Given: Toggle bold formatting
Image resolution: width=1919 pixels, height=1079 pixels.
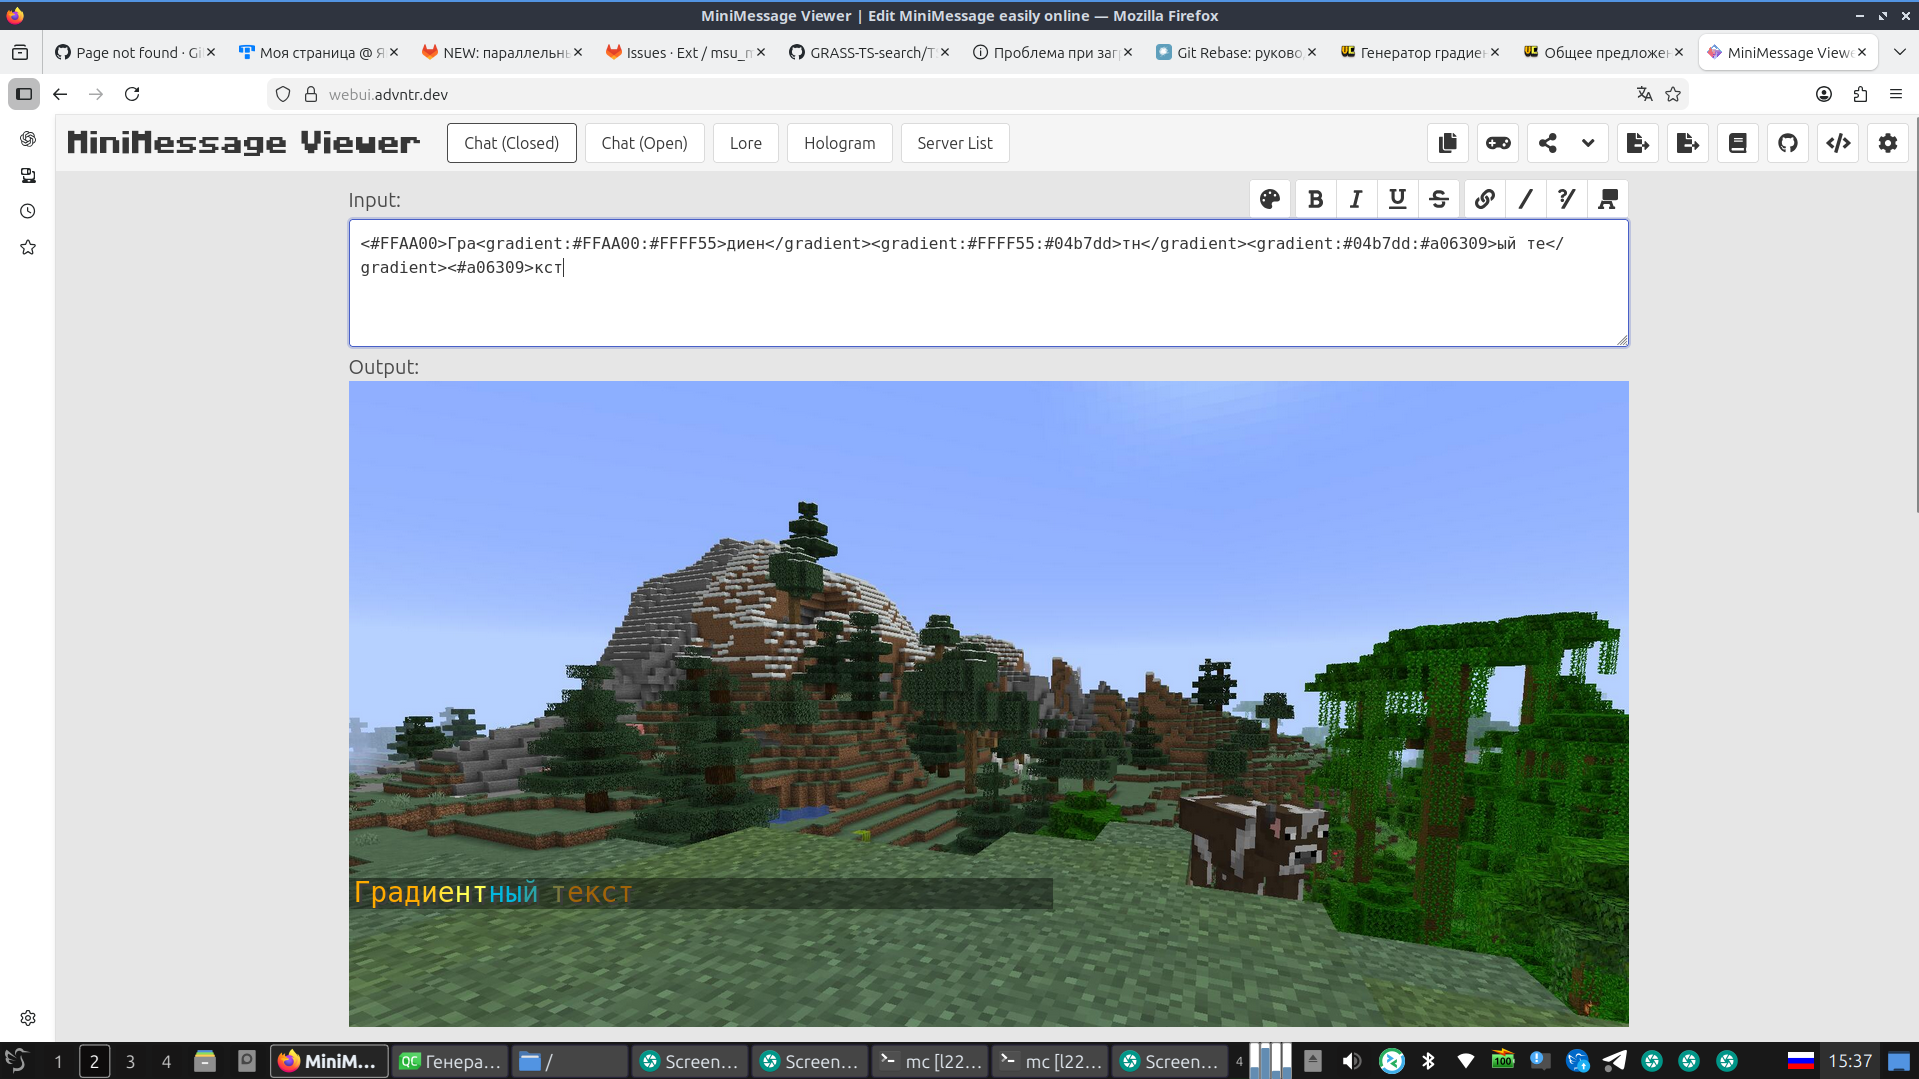Looking at the screenshot, I should coord(1315,199).
